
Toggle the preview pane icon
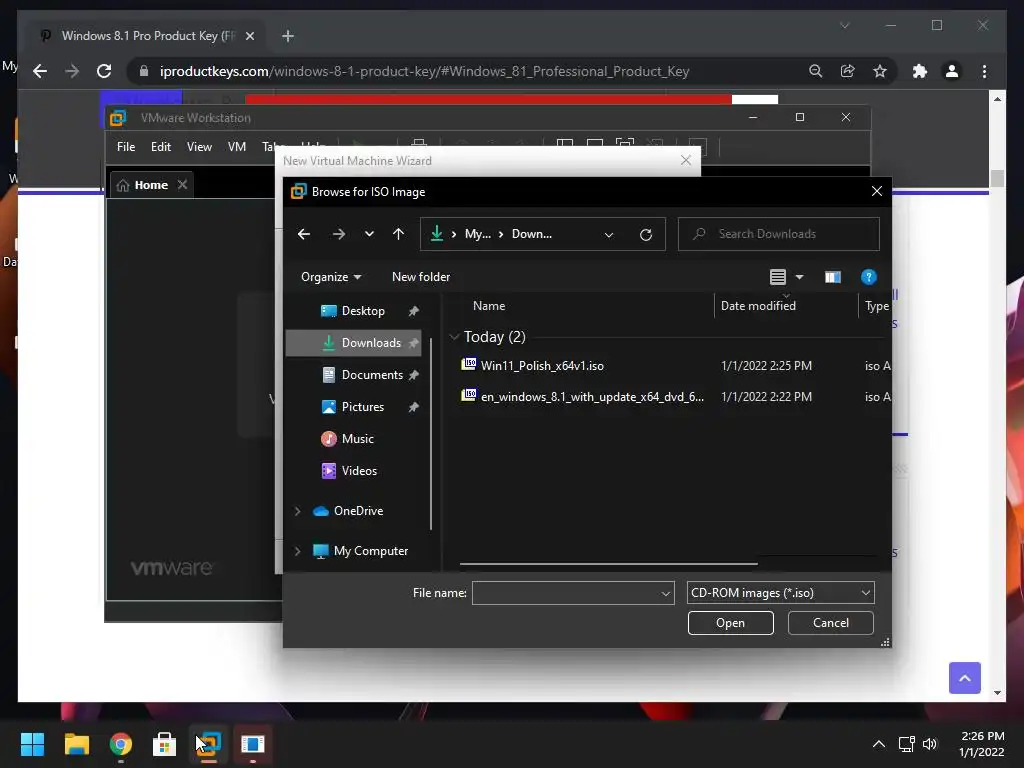(x=833, y=277)
